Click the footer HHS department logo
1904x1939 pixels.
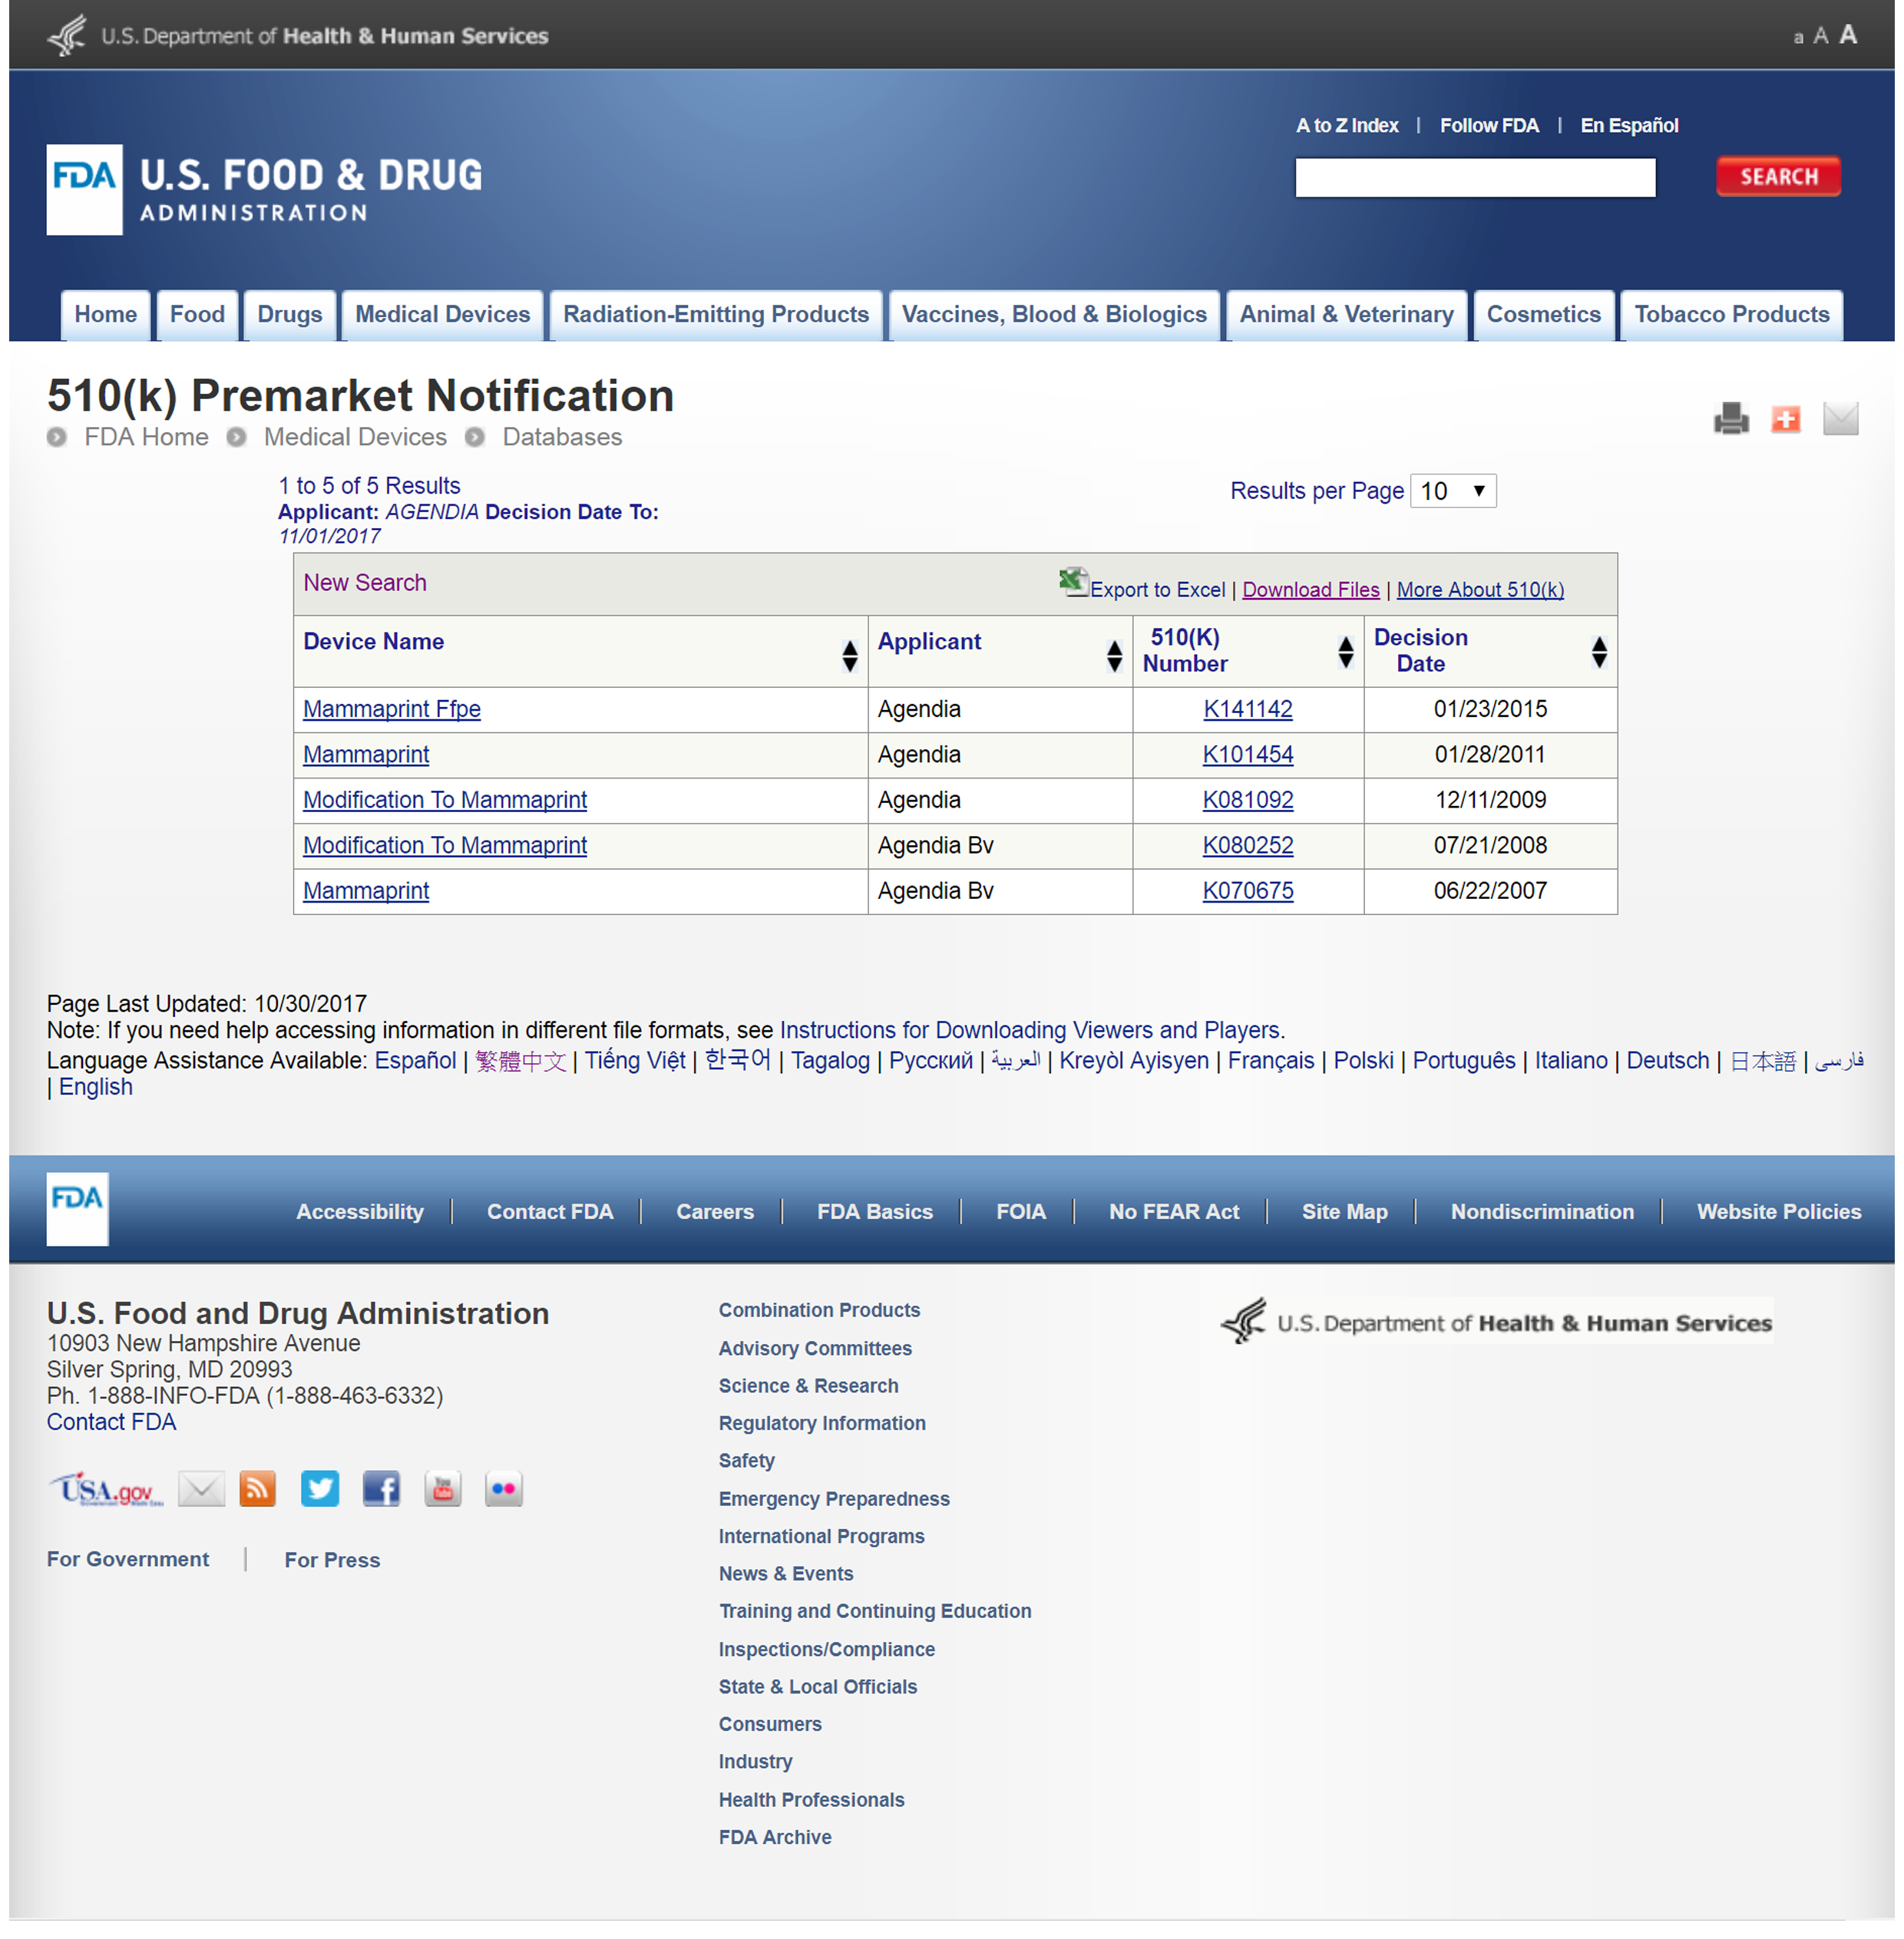point(1496,1322)
